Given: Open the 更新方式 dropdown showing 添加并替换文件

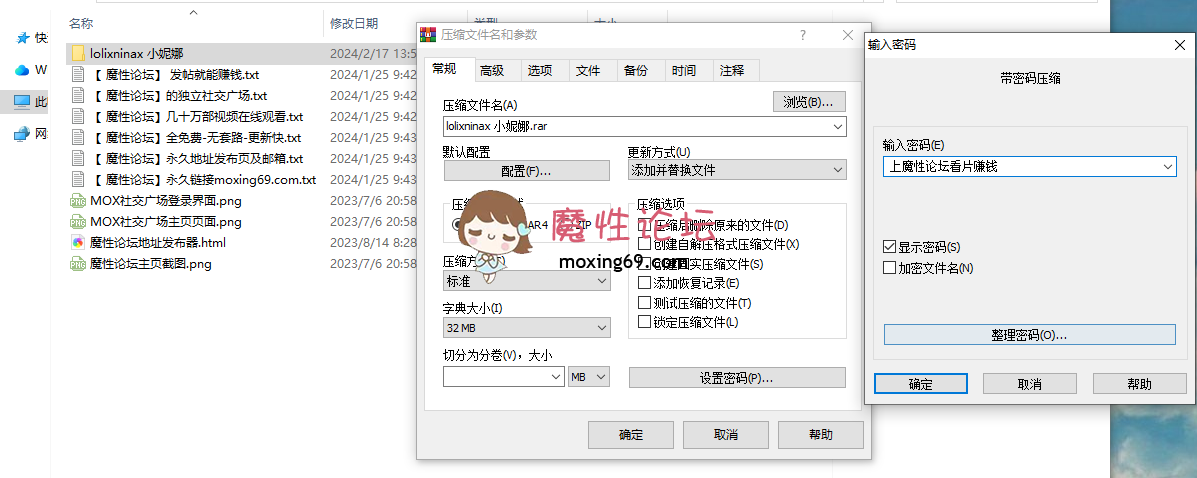Looking at the screenshot, I should pos(737,170).
